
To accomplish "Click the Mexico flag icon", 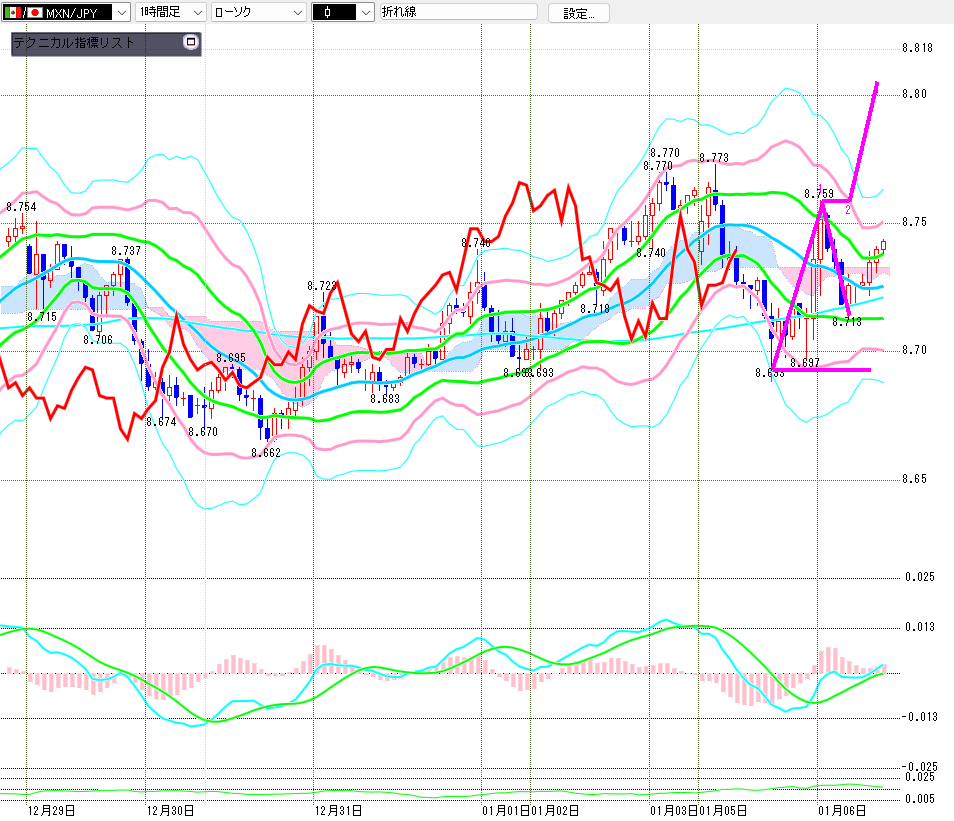I will [11, 13].
